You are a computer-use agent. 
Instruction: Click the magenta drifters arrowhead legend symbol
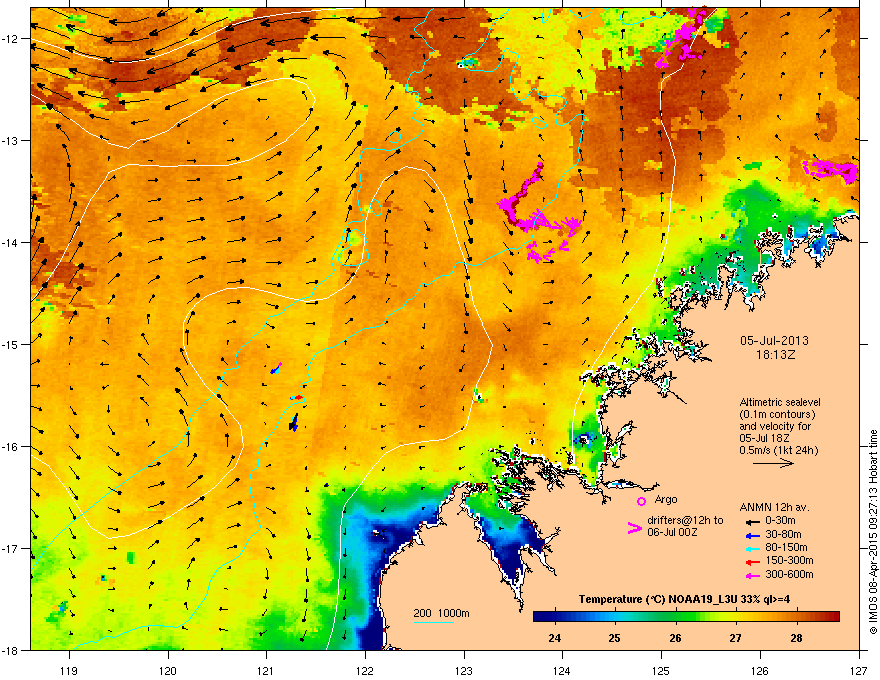pyautogui.click(x=634, y=528)
